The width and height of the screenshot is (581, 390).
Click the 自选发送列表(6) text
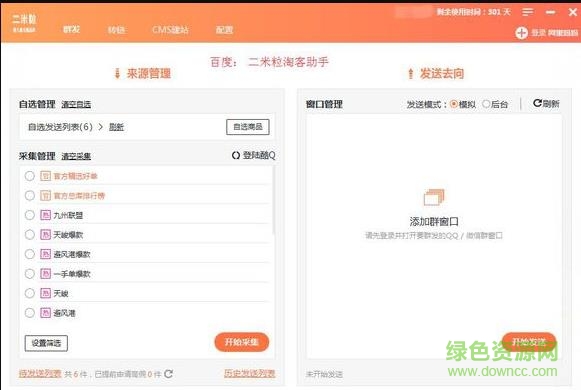click(60, 127)
